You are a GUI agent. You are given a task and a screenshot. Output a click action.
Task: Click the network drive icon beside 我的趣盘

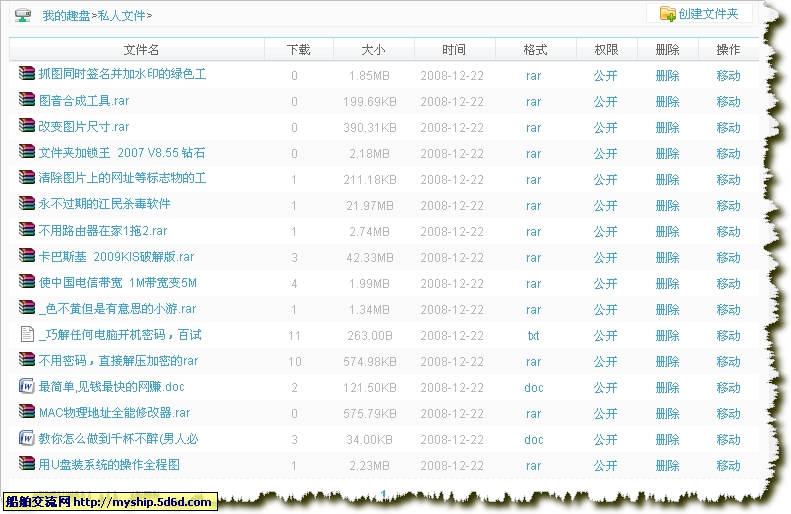(23, 15)
